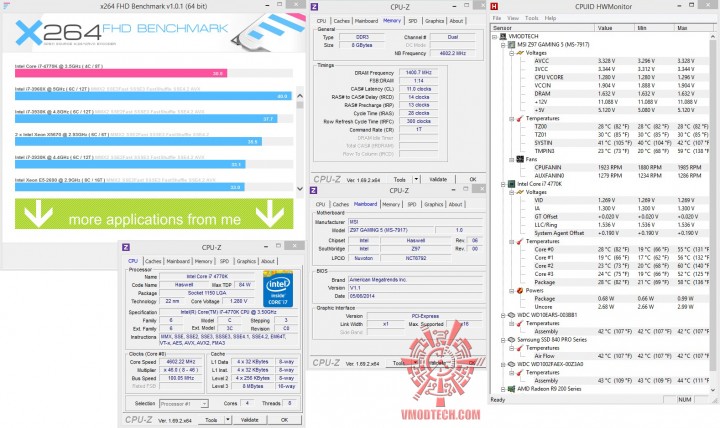This screenshot has width=720, height=428.
Task: Click the Voltages icon under Intel Core i7 4770K
Action: (520, 192)
